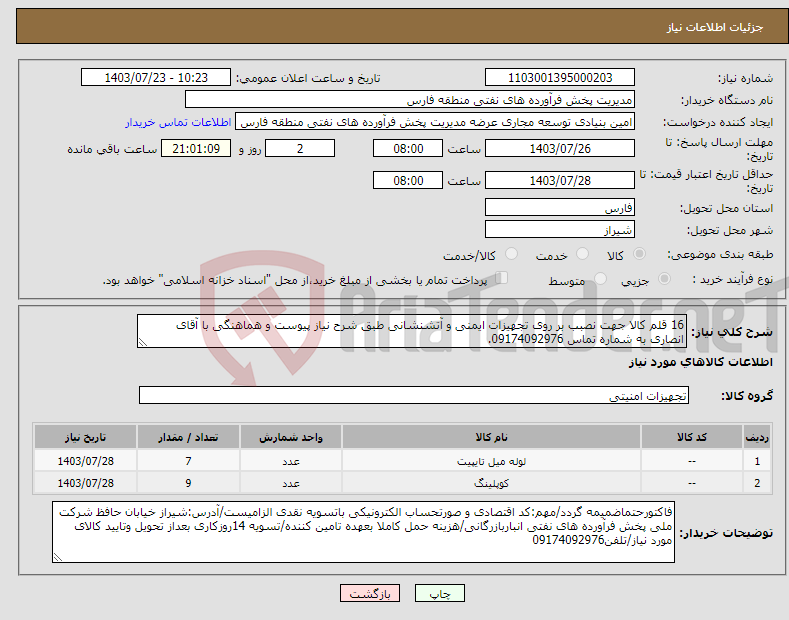Click the ردیف column header

(x=757, y=437)
